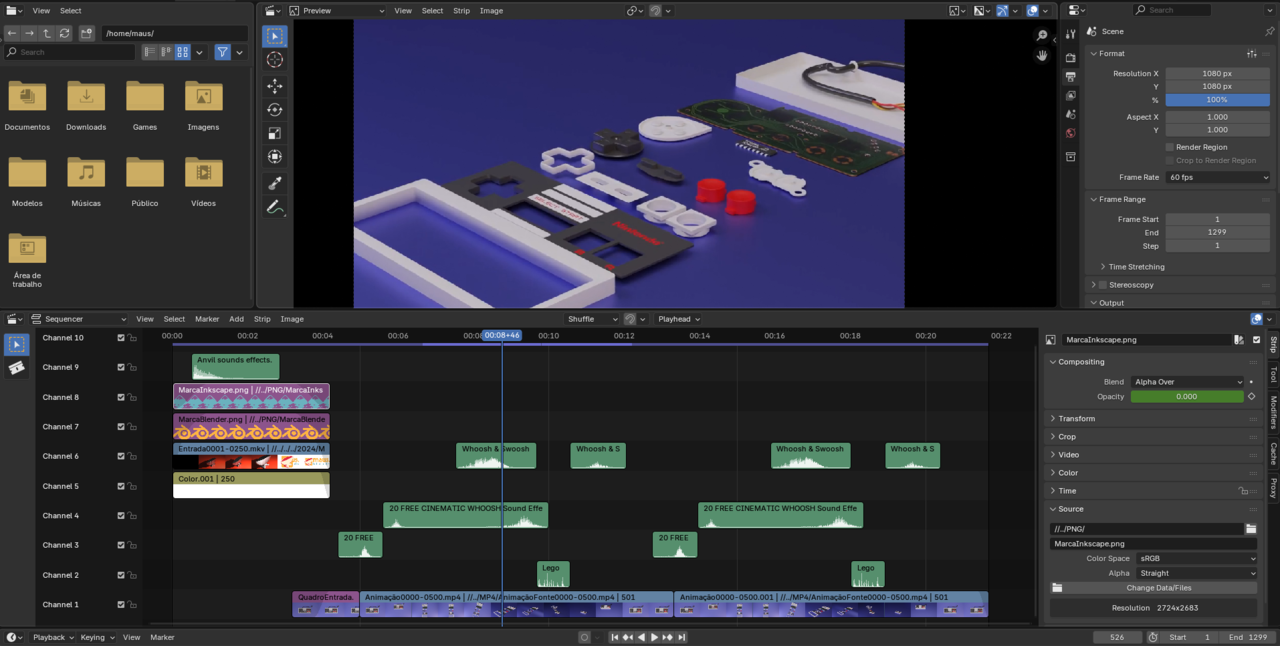This screenshot has width=1280, height=646.
Task: Open the Shuffle overlap mode dropdown
Action: (592, 319)
